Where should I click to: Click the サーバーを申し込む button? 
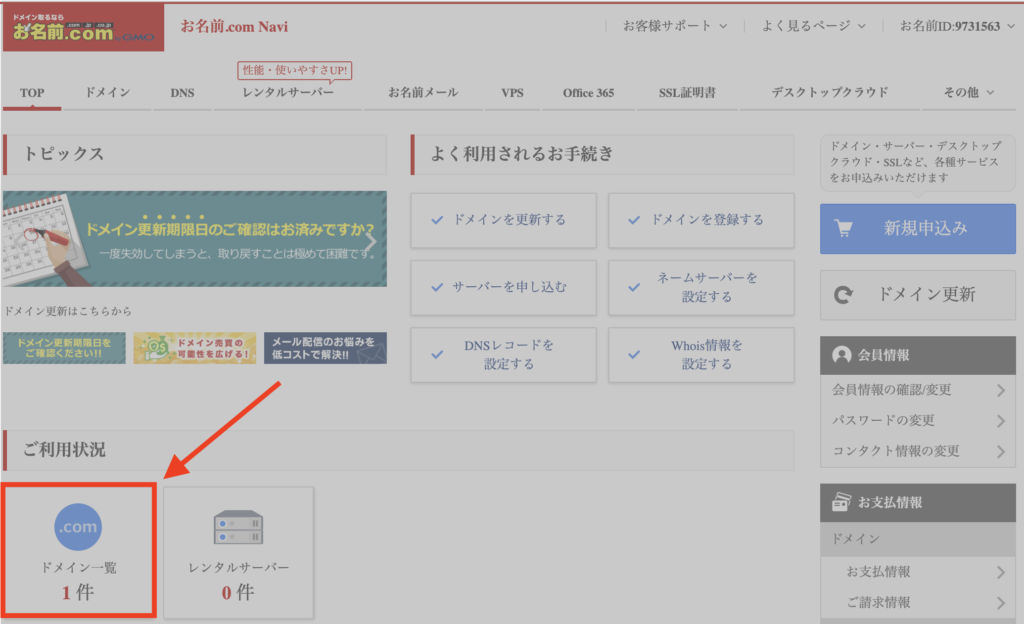(504, 287)
